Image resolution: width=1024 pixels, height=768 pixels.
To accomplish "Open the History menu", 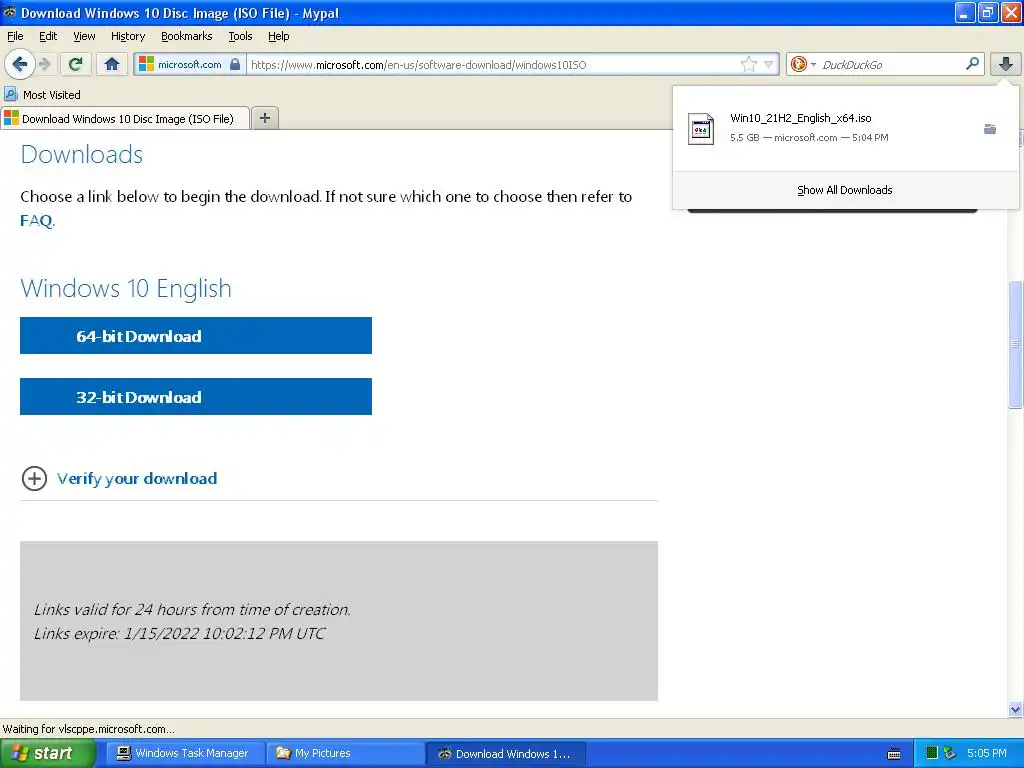I will [x=127, y=36].
